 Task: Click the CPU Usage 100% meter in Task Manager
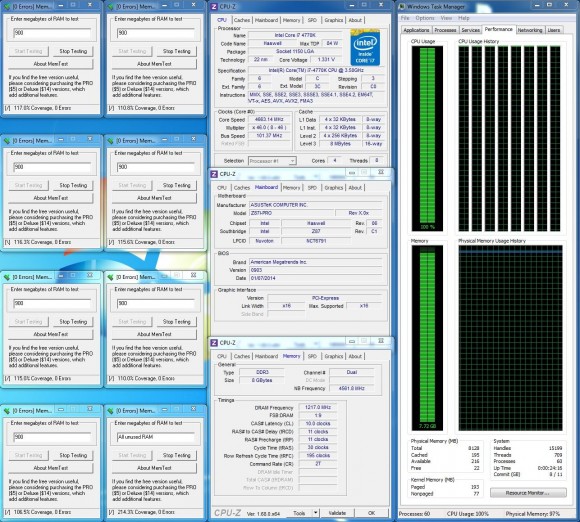coord(427,139)
